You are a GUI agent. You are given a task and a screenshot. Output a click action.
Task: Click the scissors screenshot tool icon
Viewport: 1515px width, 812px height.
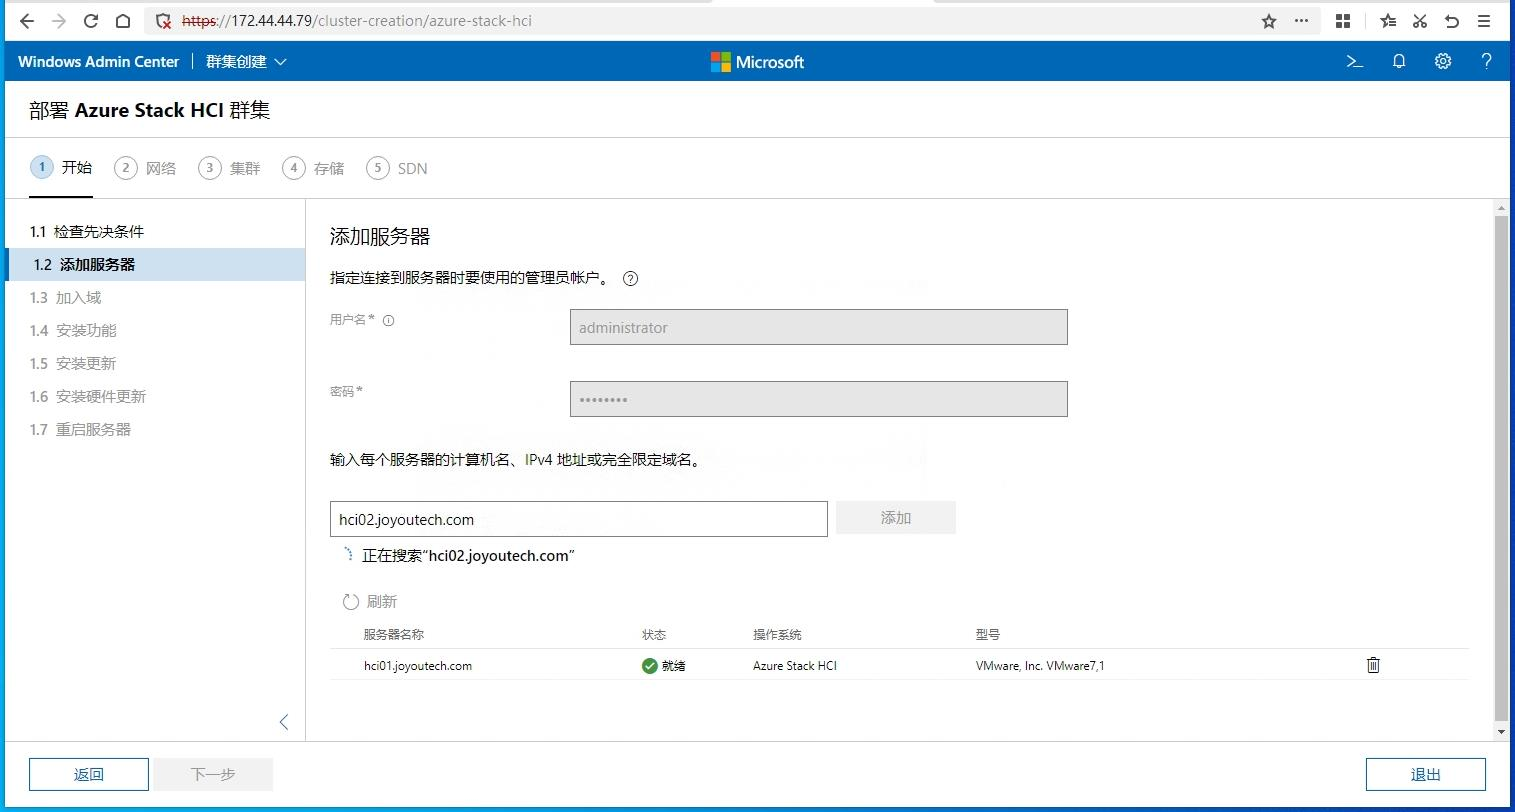point(1420,21)
